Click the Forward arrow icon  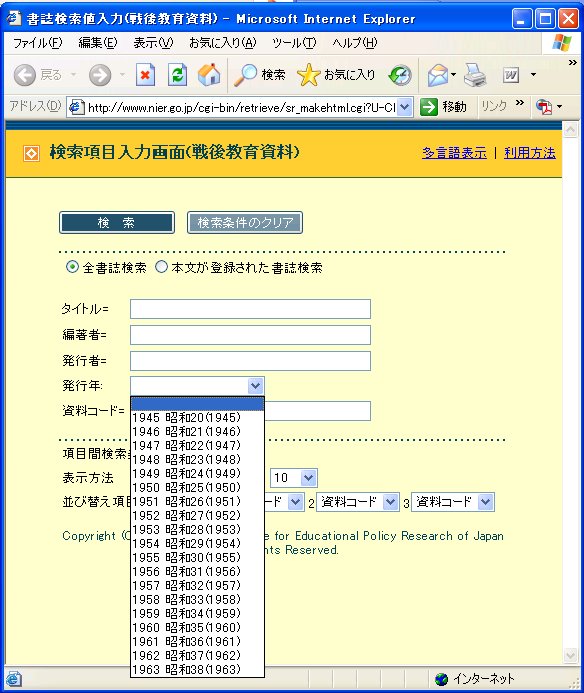pyautogui.click(x=100, y=75)
